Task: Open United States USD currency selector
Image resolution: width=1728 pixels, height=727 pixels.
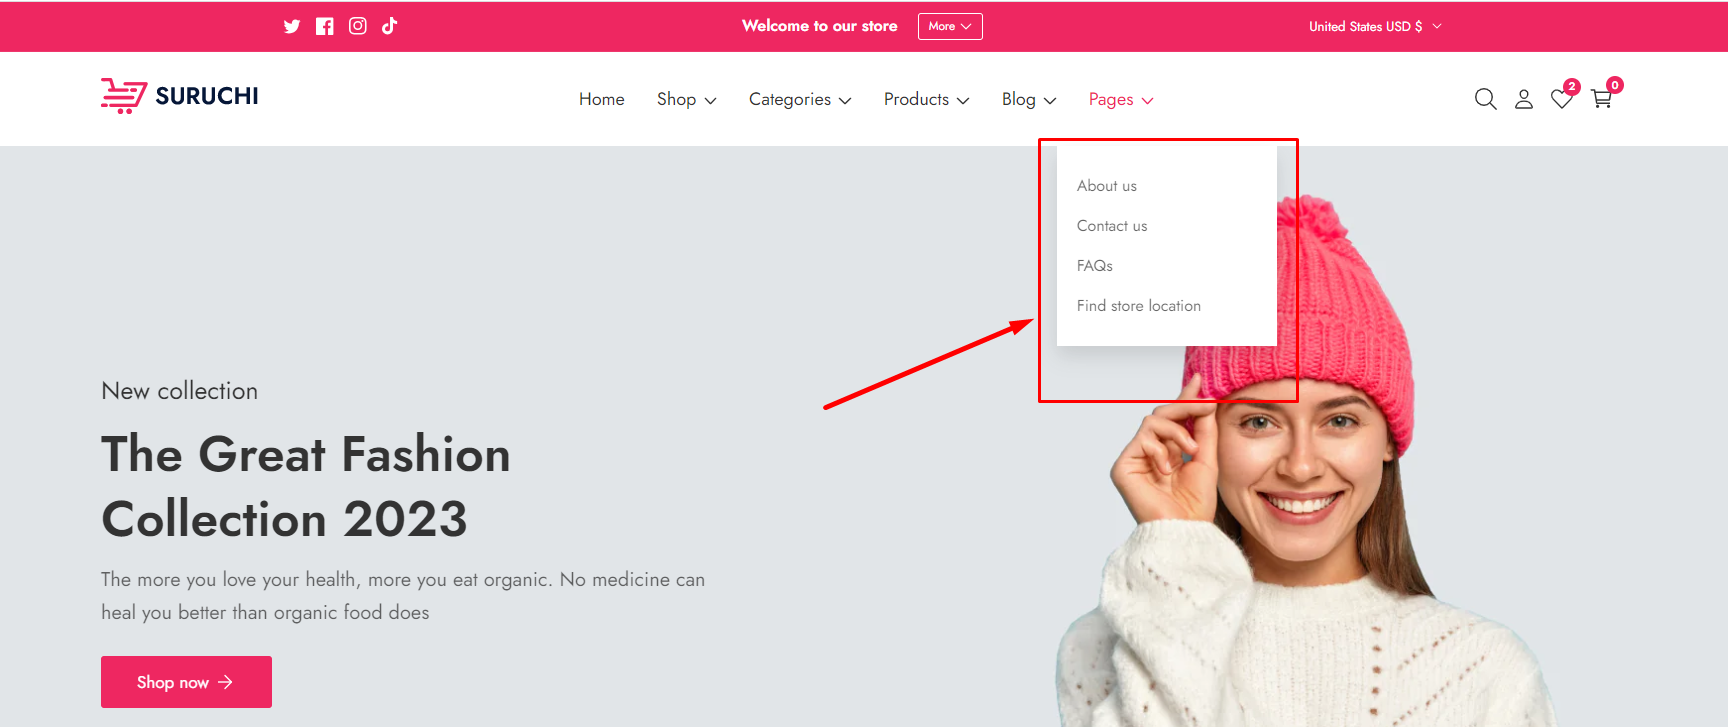Action: pyautogui.click(x=1376, y=26)
